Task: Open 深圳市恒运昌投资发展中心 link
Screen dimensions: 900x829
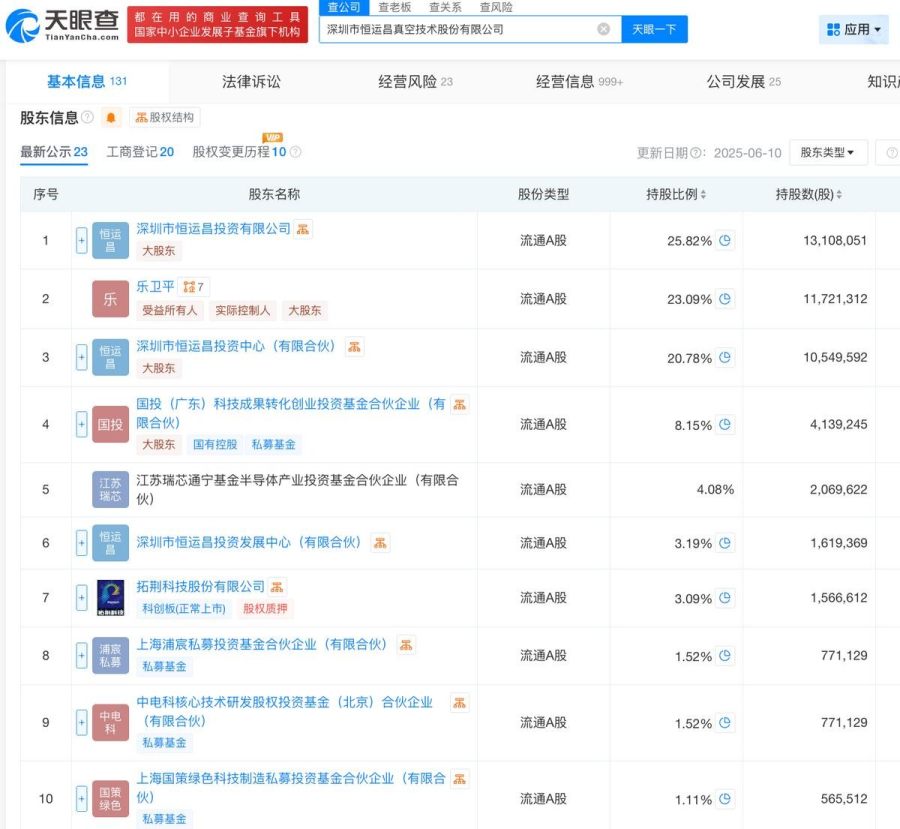Action: coord(249,543)
